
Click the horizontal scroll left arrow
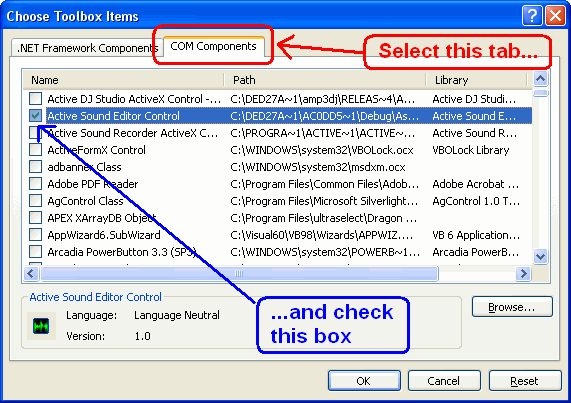31,273
